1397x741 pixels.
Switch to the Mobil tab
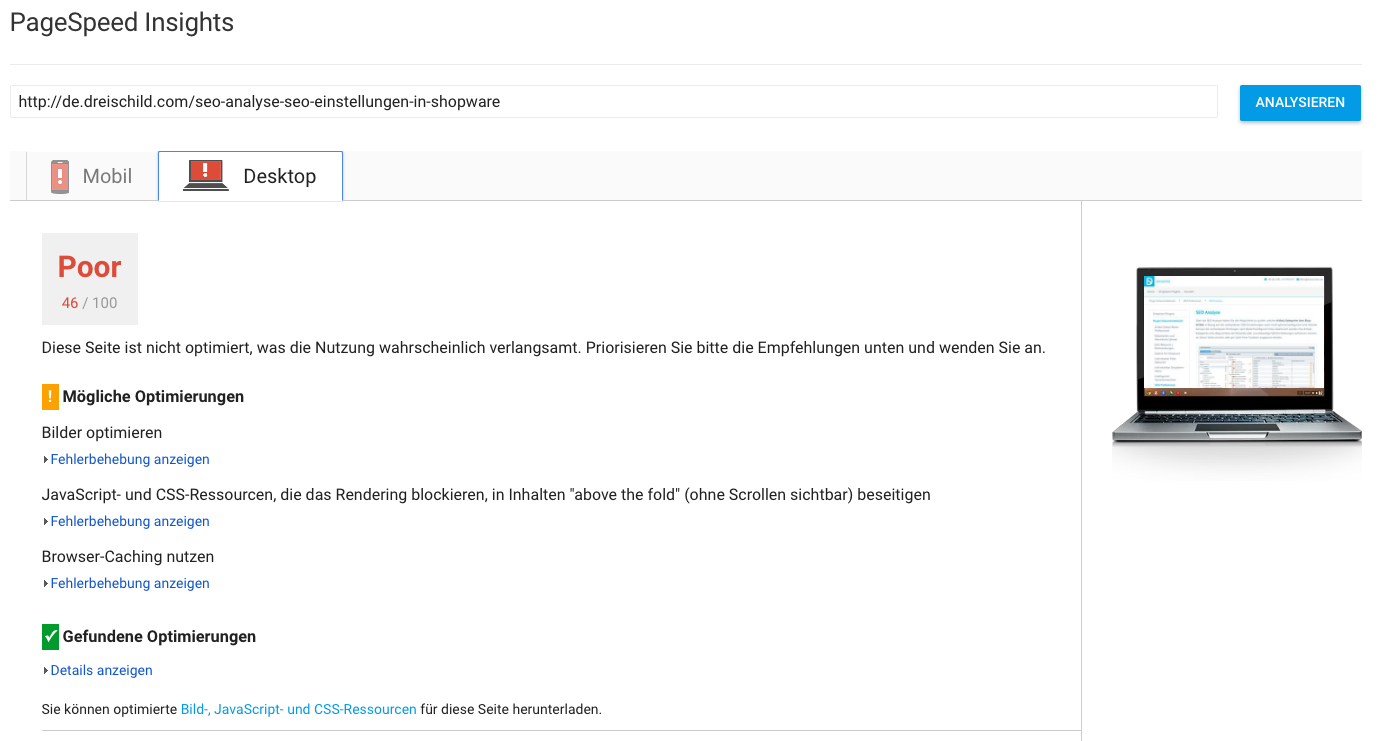[x=92, y=176]
